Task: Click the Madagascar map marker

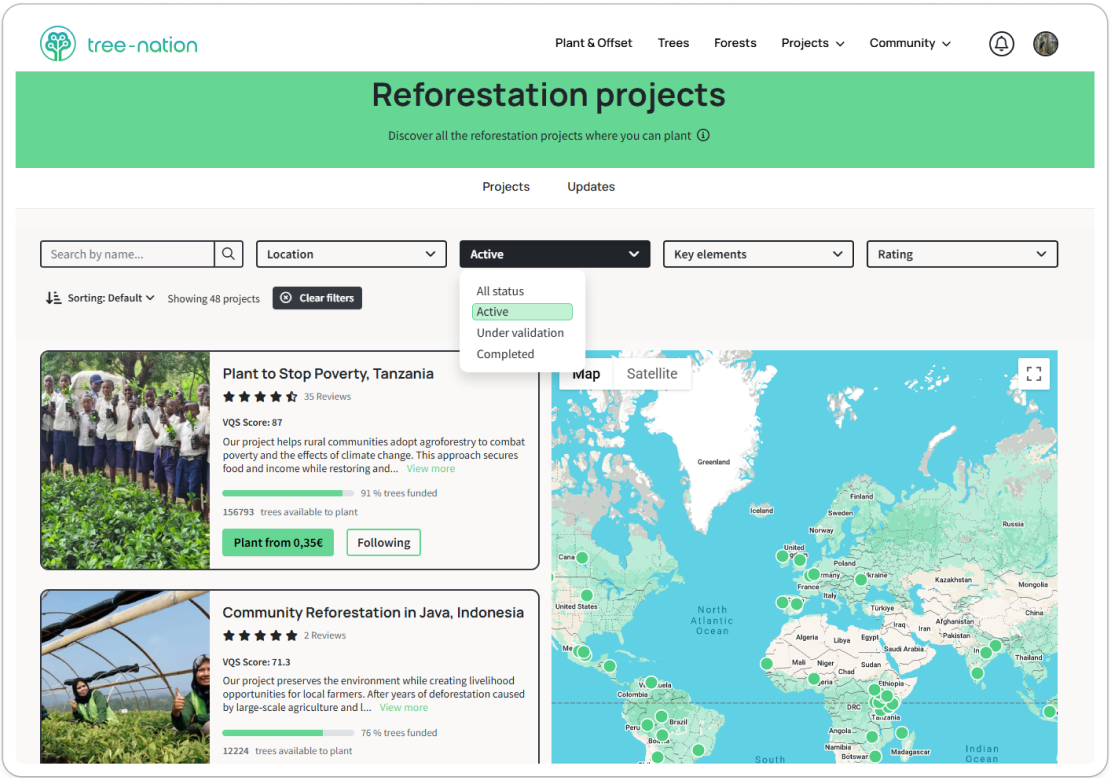Action: point(901,733)
